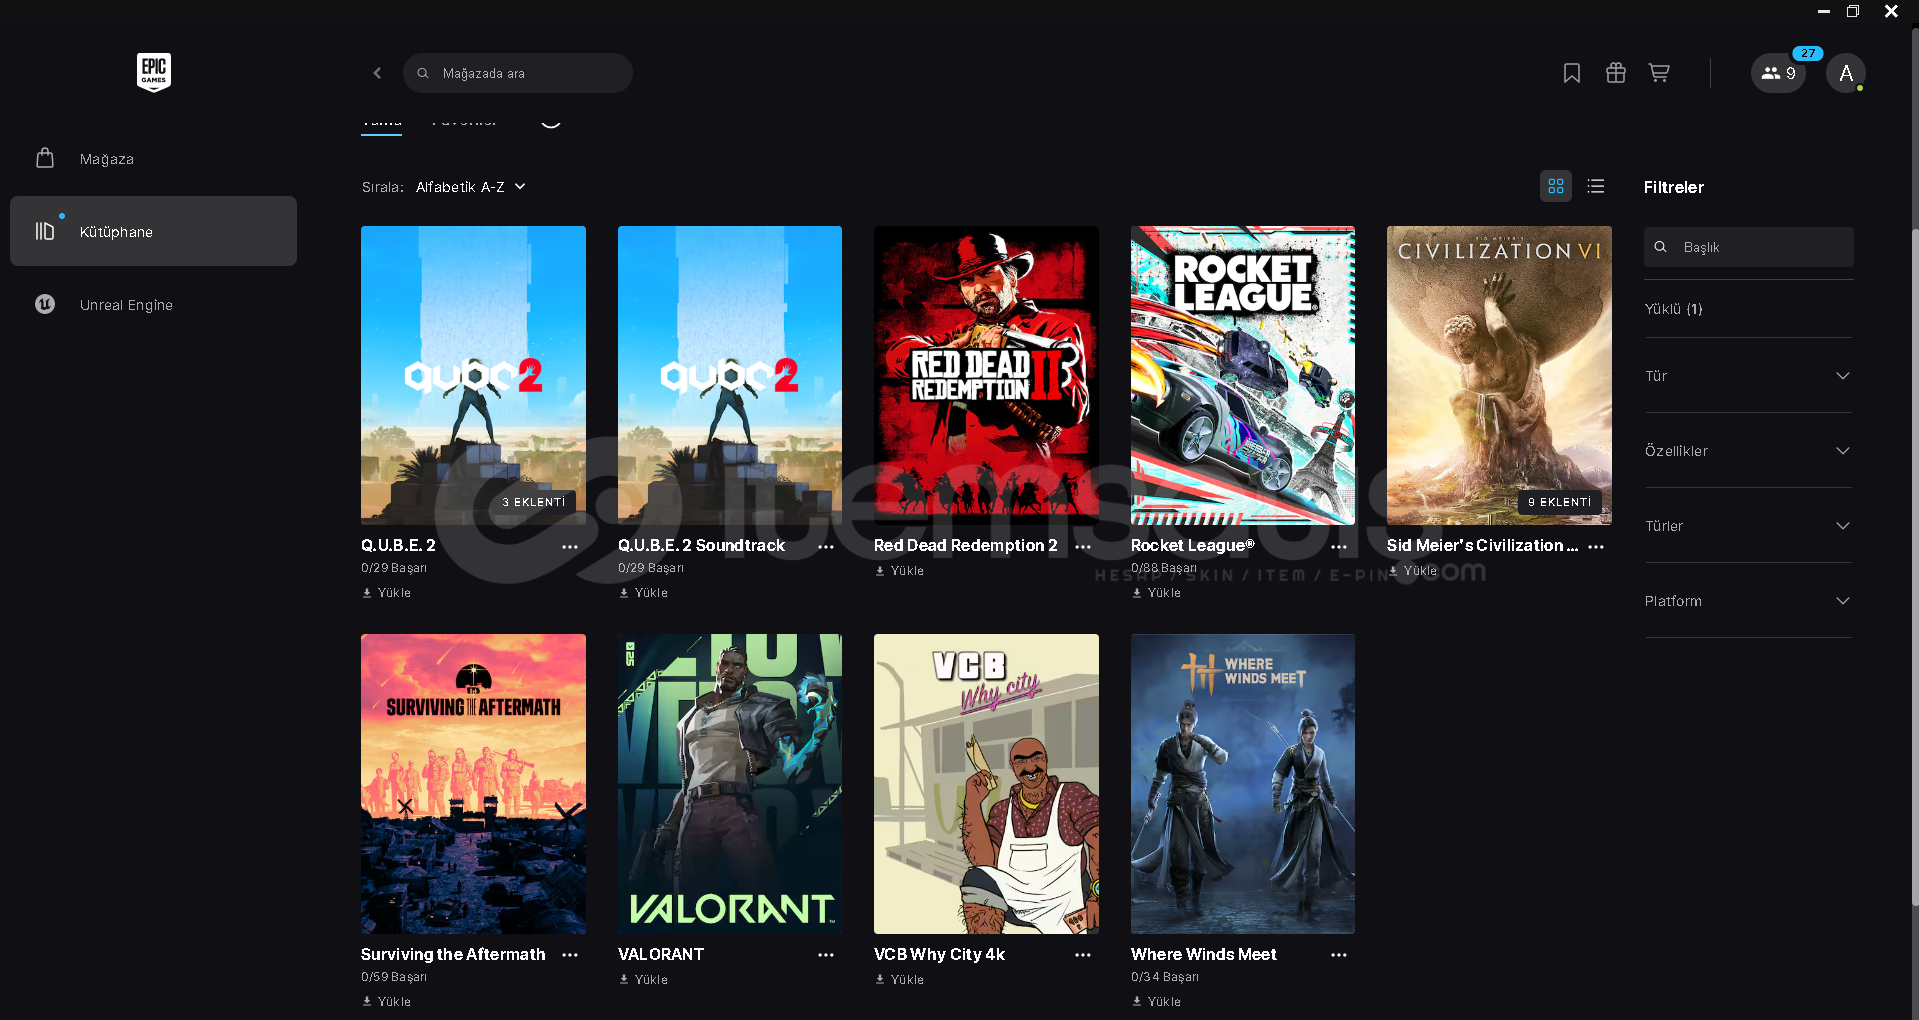This screenshot has width=1919, height=1020.
Task: Open more options for Q.U.B.E. 2 Soundtrack
Action: (826, 547)
